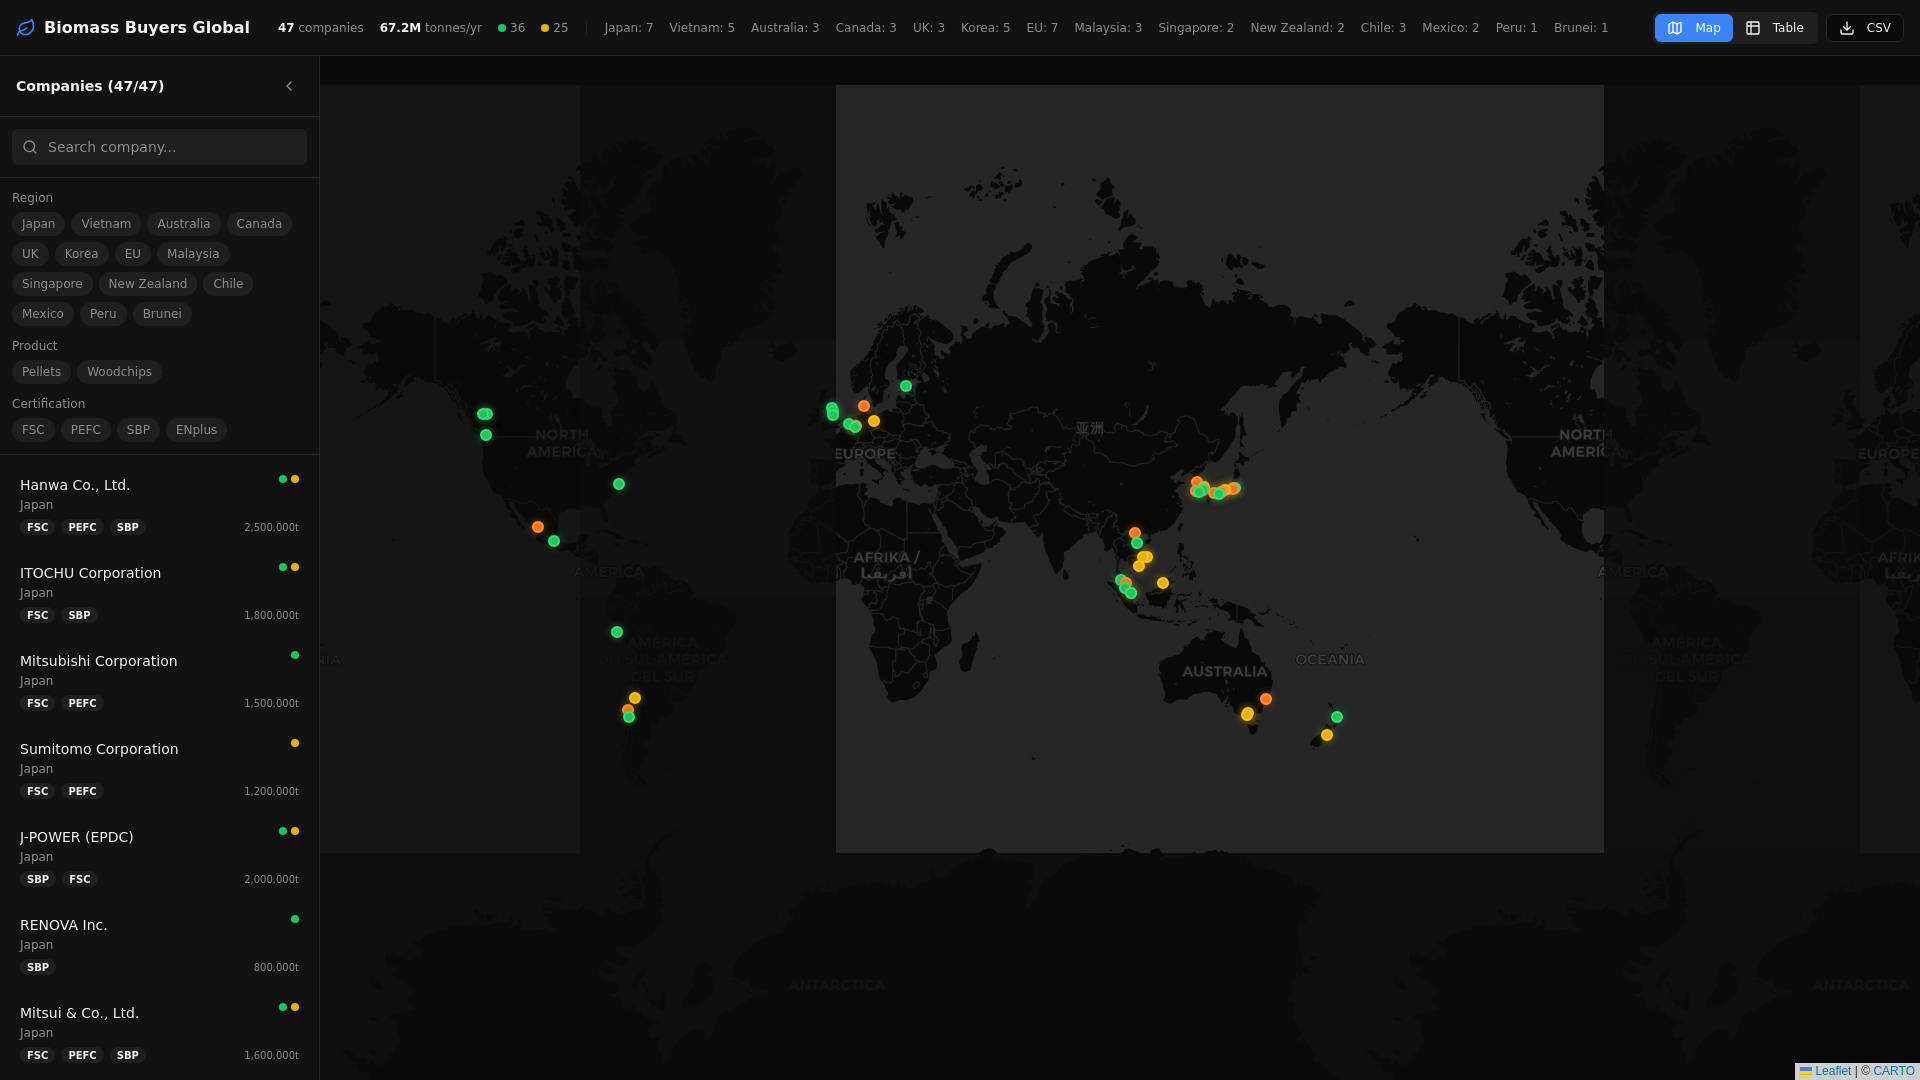1920x1080 pixels.
Task: Click download icon on CSV button
Action: [1847, 28]
